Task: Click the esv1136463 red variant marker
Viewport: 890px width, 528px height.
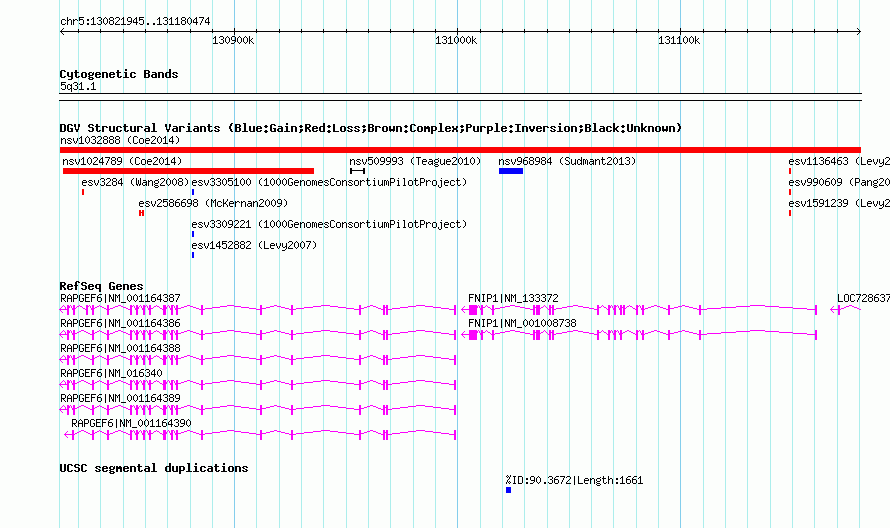Action: pos(790,171)
